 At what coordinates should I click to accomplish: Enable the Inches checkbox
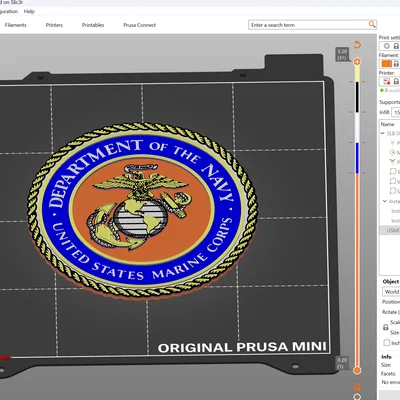coord(387,342)
